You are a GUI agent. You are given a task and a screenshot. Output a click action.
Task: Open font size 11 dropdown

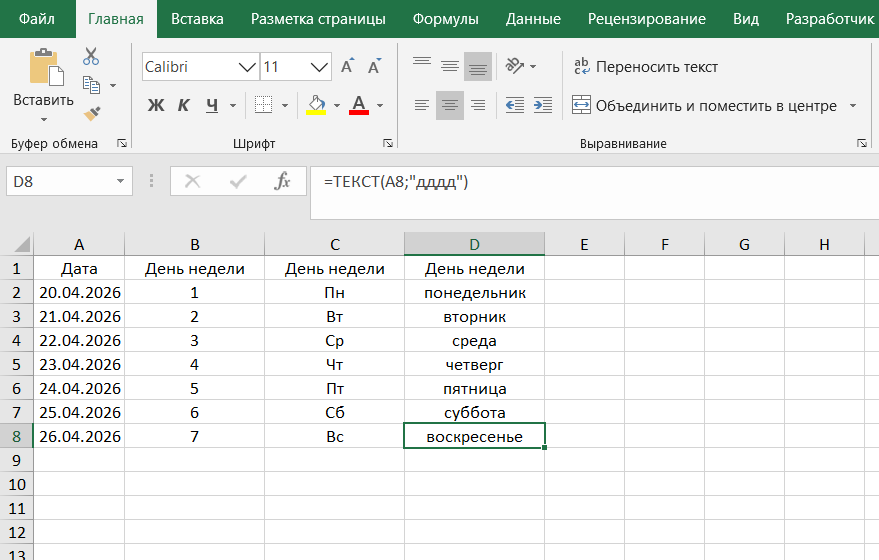[x=319, y=67]
